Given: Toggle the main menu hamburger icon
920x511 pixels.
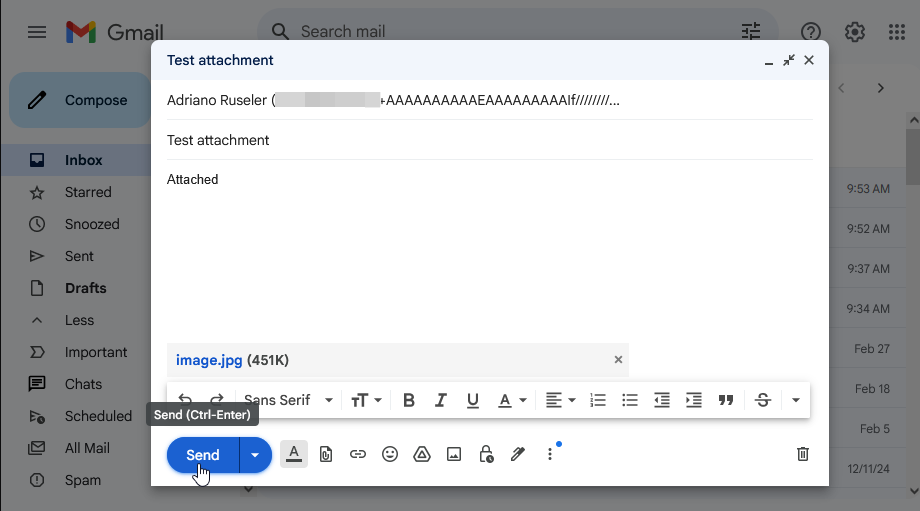Looking at the screenshot, I should point(37,32).
